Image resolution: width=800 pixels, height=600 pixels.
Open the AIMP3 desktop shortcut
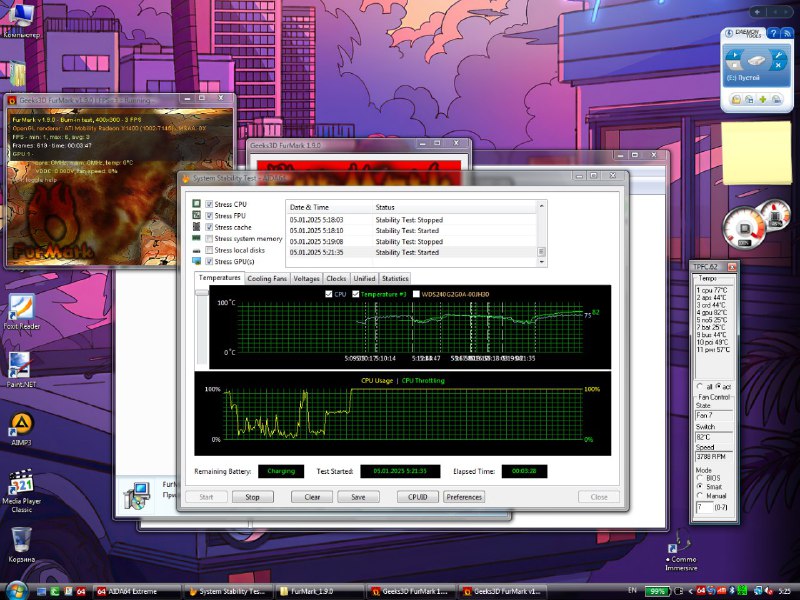click(21, 429)
